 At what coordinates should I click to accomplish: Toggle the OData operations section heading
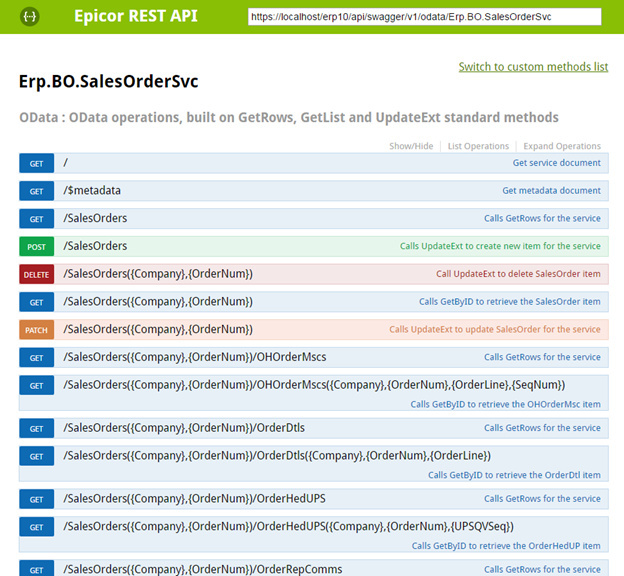coord(289,117)
